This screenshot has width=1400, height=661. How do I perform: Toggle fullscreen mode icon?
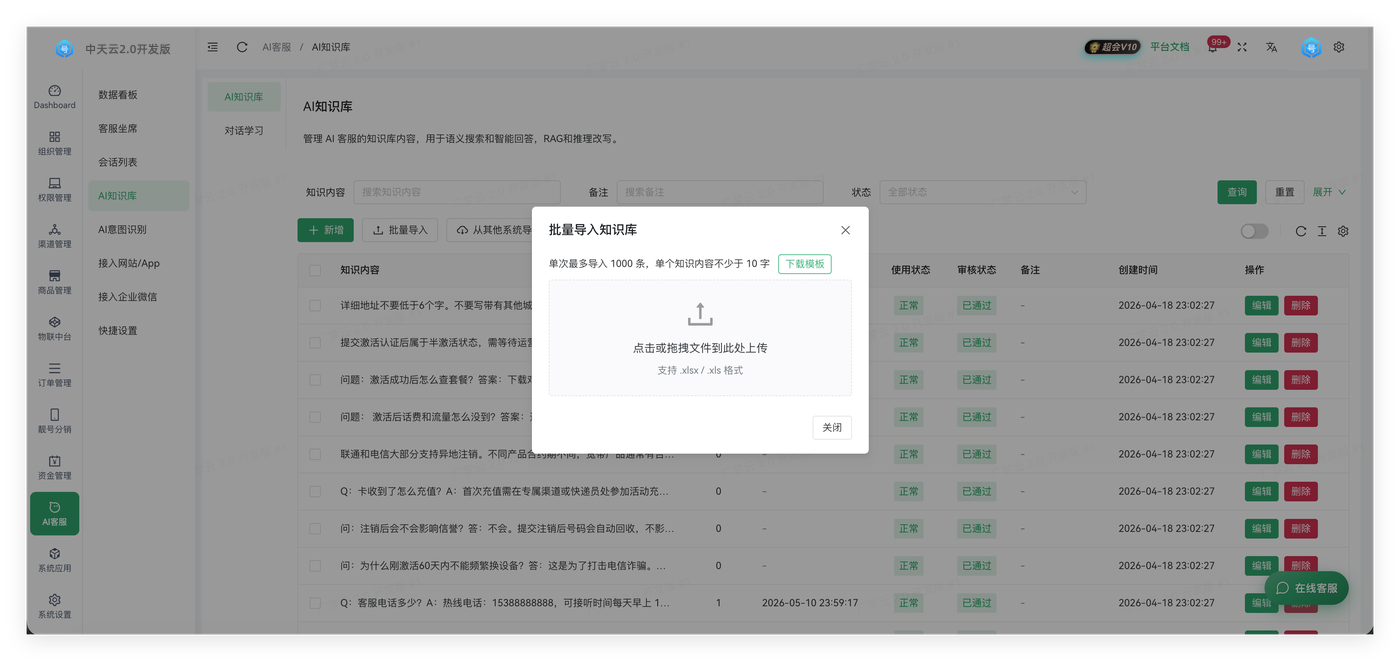tap(1242, 47)
